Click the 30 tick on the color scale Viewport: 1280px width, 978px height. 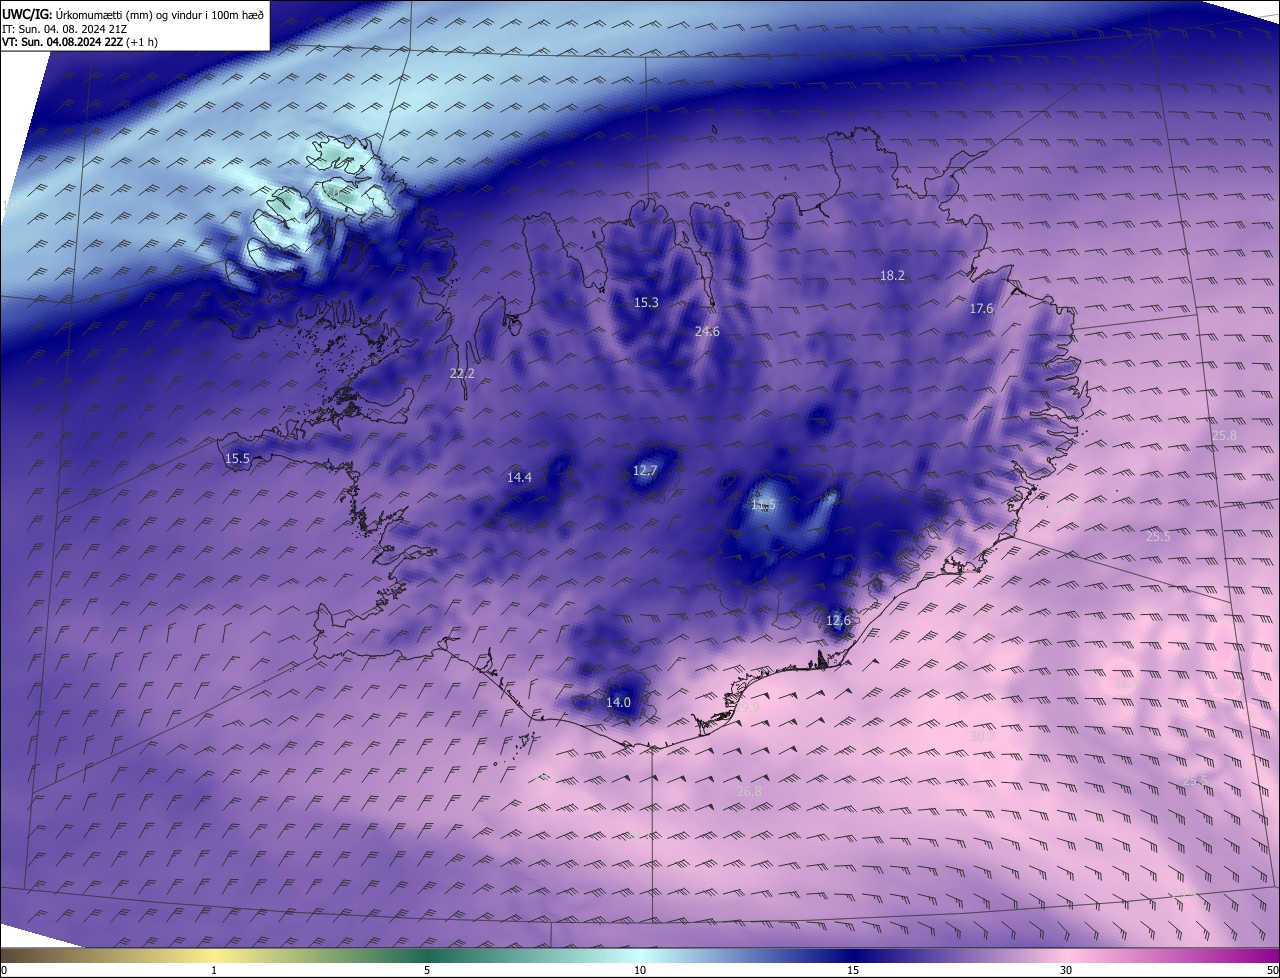[1066, 970]
